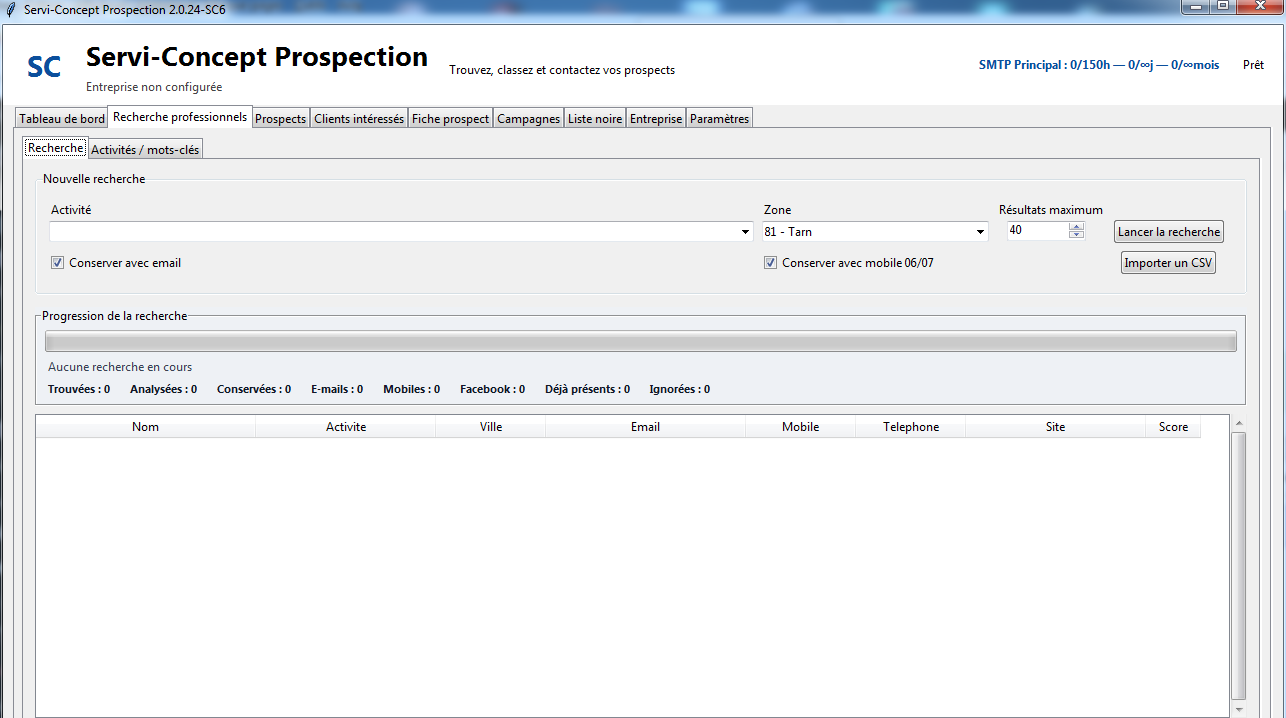
Task: Switch to Activités / mots-clés sub-tab
Action: [145, 150]
